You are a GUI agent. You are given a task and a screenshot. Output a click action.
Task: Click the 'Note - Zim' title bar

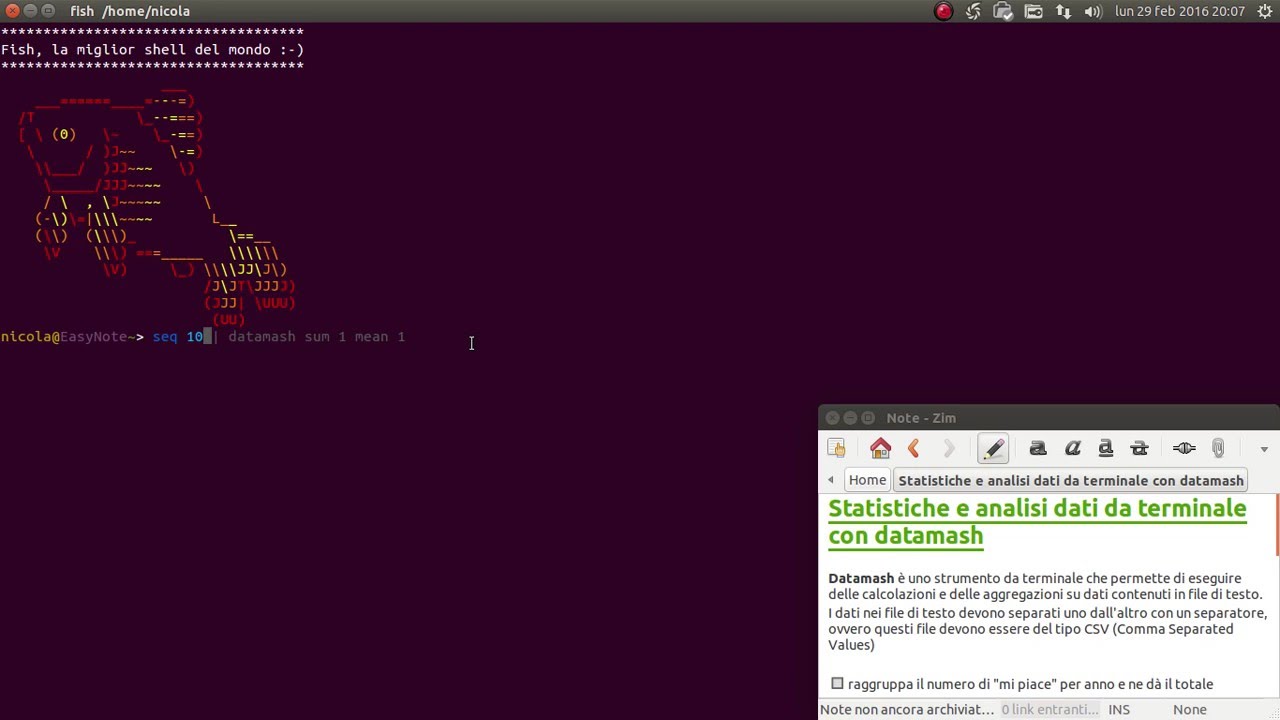point(1049,418)
